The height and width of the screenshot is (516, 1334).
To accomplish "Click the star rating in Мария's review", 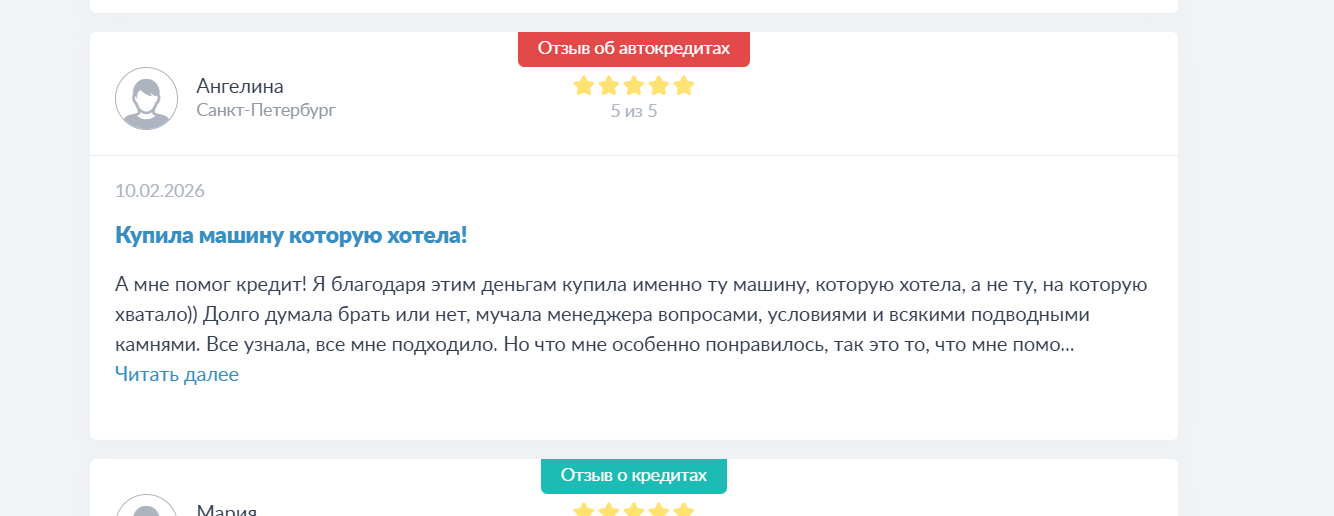I will click(634, 510).
